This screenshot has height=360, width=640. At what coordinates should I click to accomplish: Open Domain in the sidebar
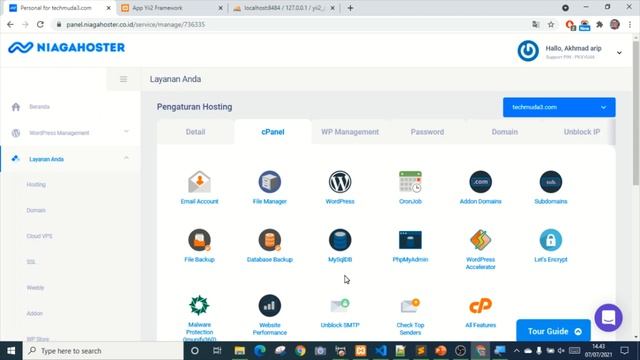[36, 210]
